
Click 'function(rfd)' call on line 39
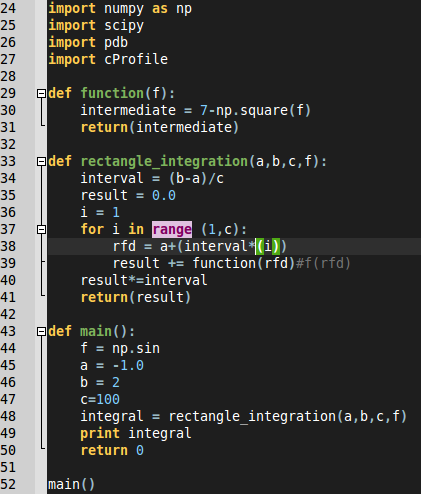point(244,263)
